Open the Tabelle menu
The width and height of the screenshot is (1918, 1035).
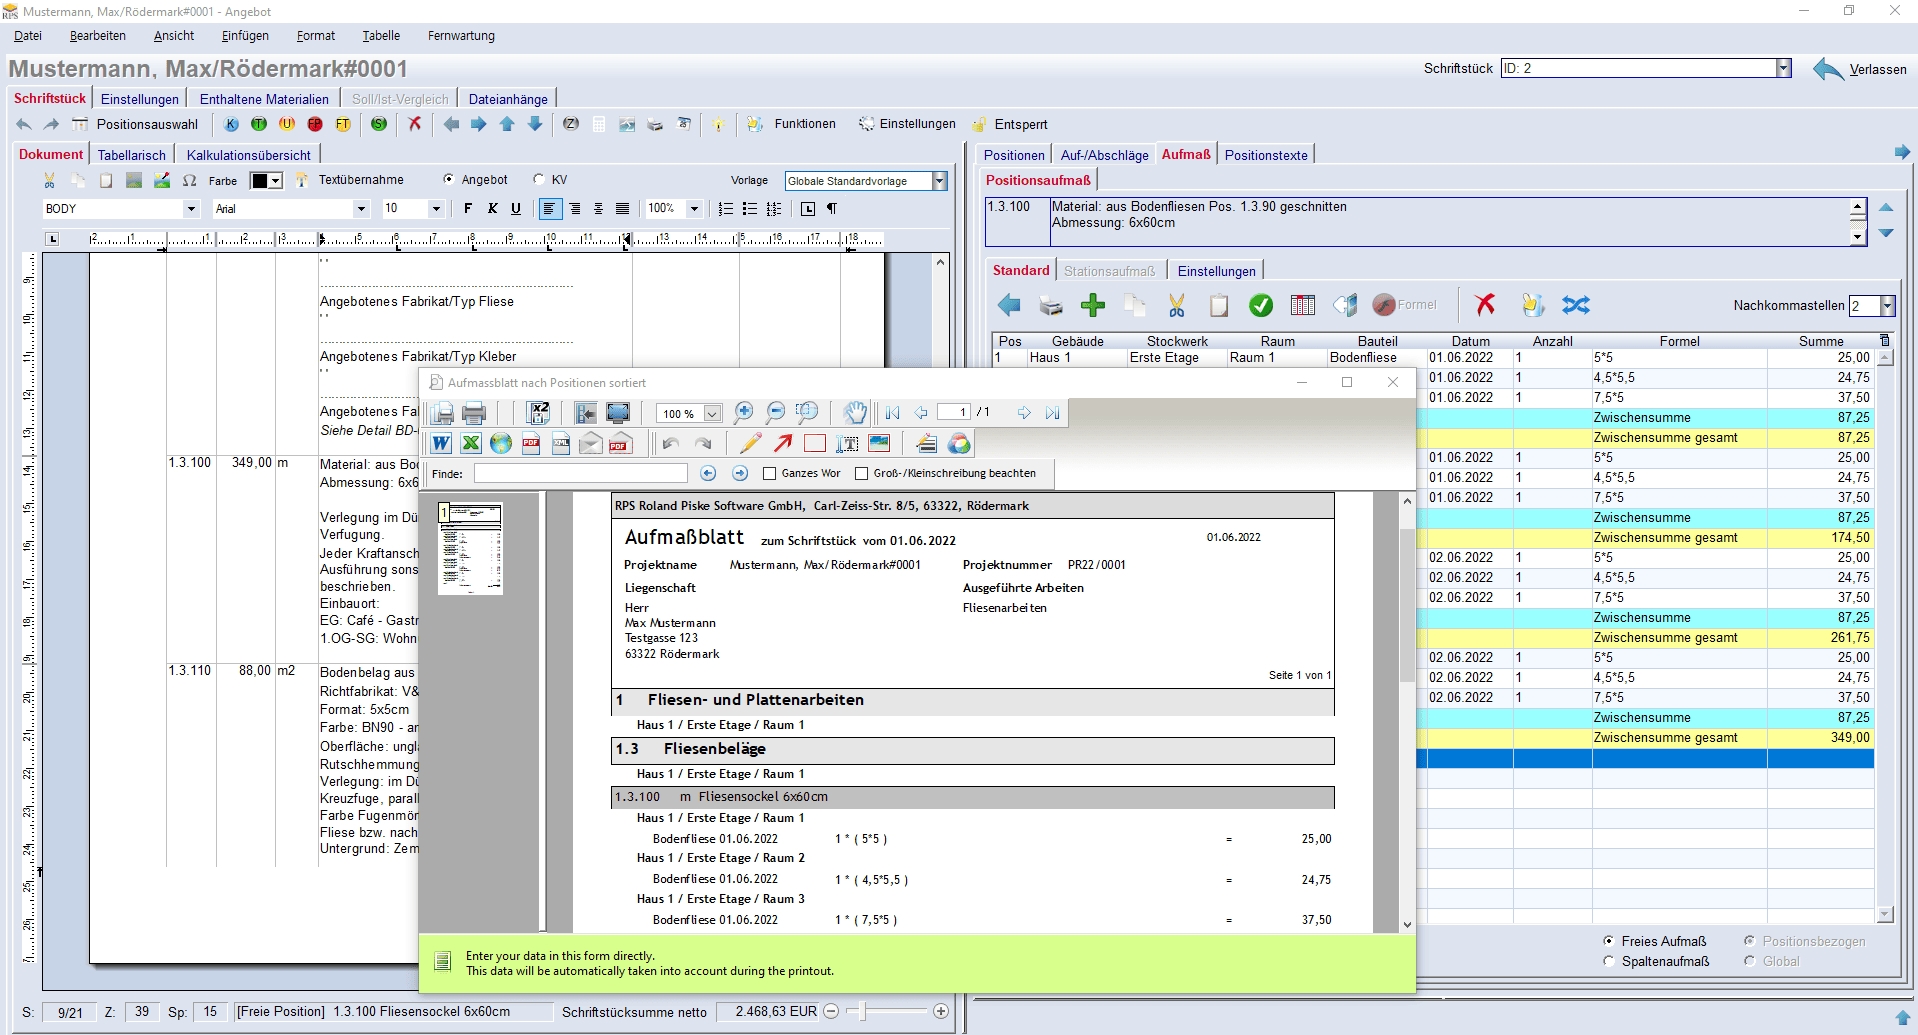(380, 36)
